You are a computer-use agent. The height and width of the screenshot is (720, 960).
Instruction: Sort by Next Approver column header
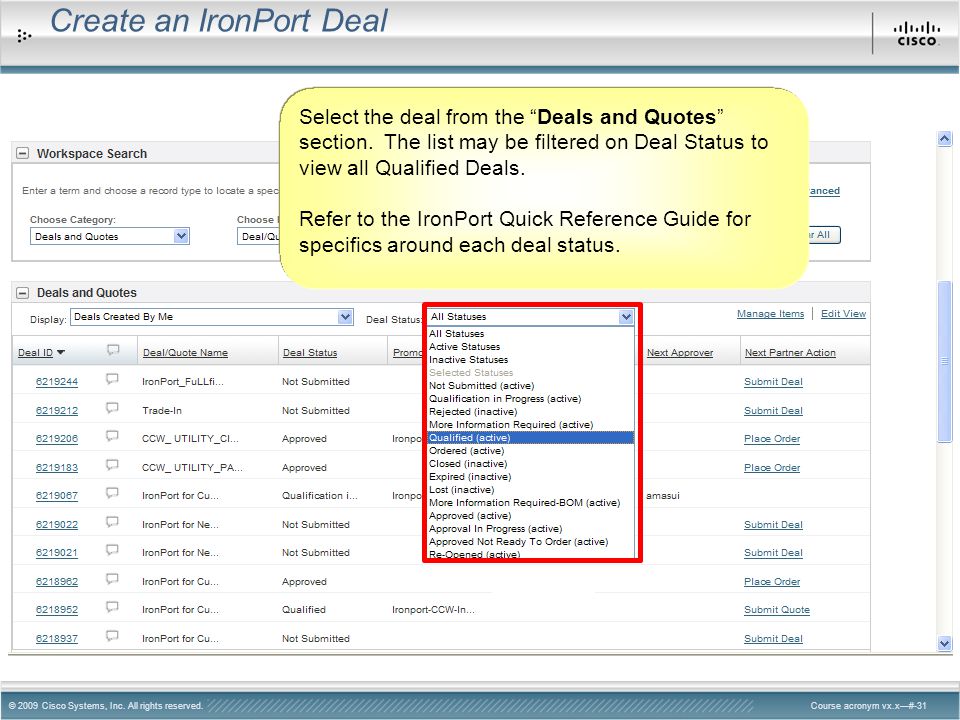pos(680,352)
